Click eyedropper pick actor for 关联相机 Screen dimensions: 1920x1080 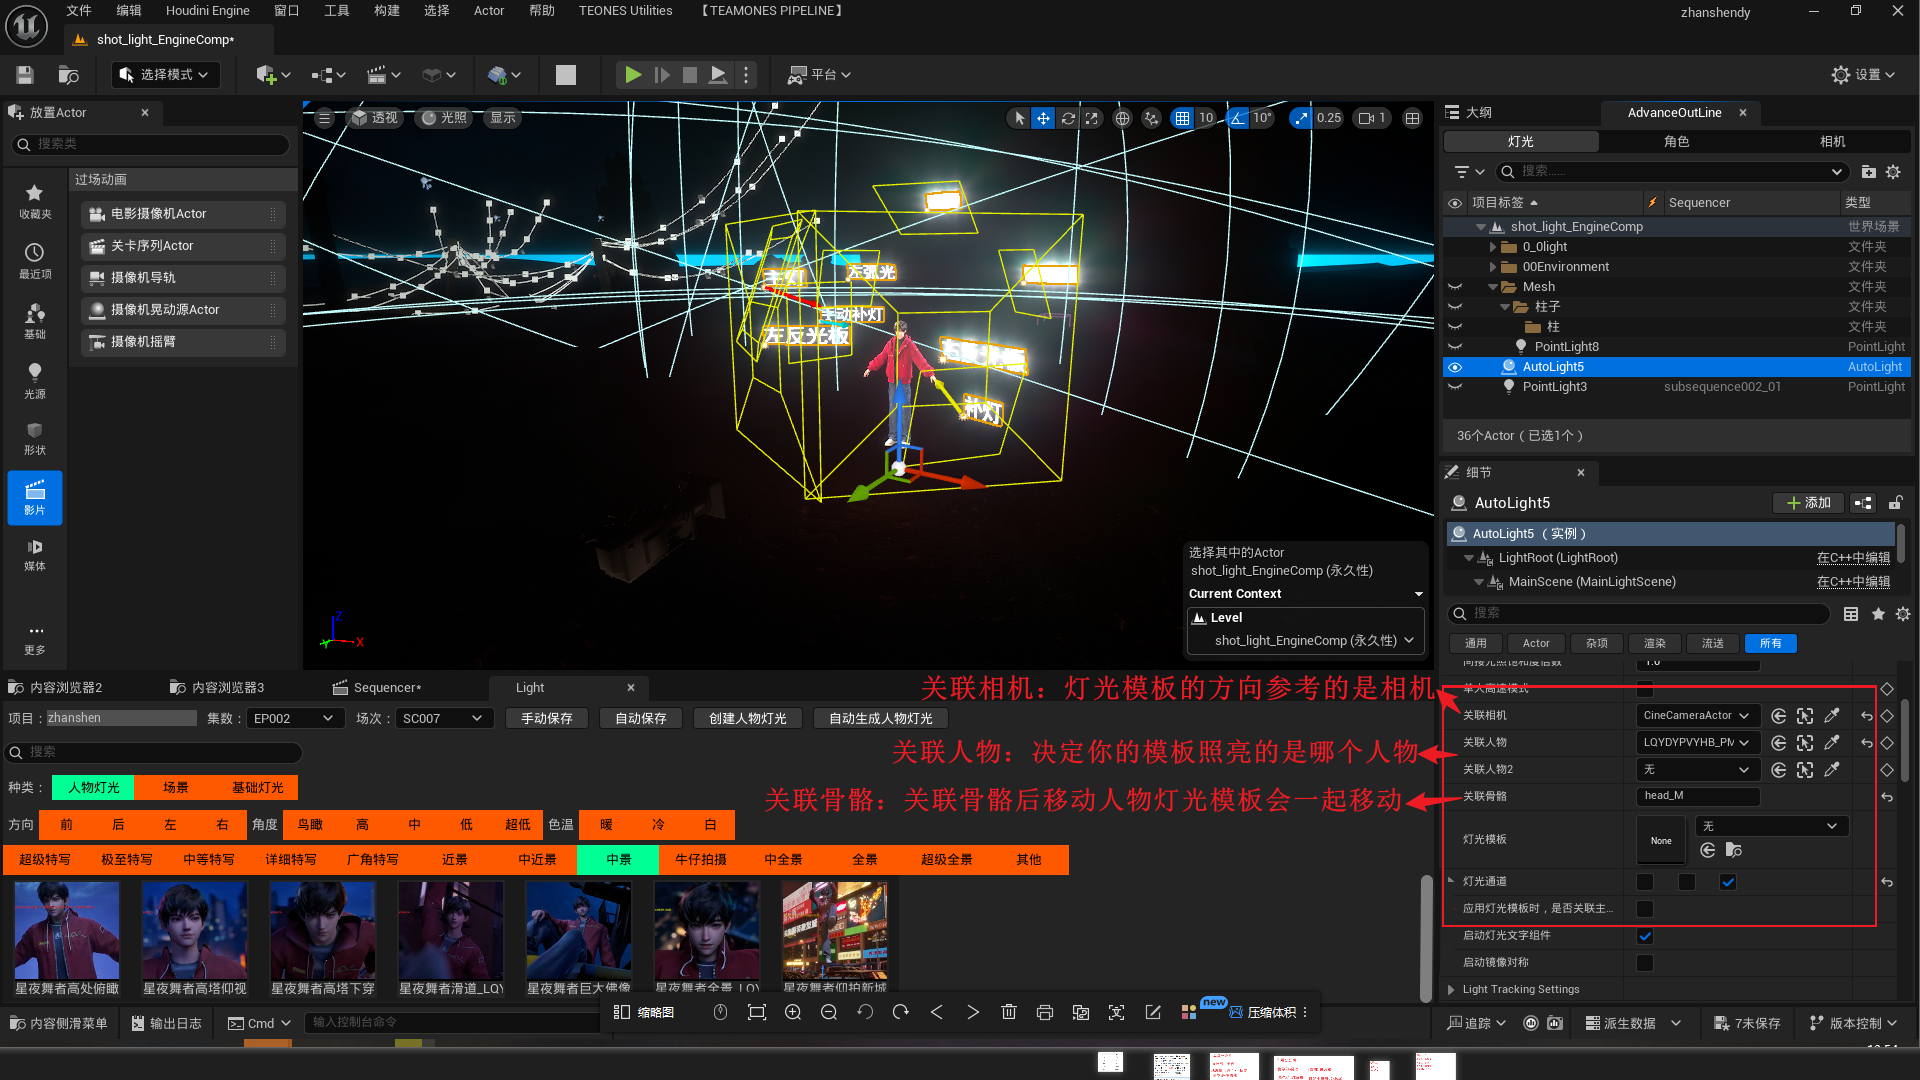click(1831, 716)
